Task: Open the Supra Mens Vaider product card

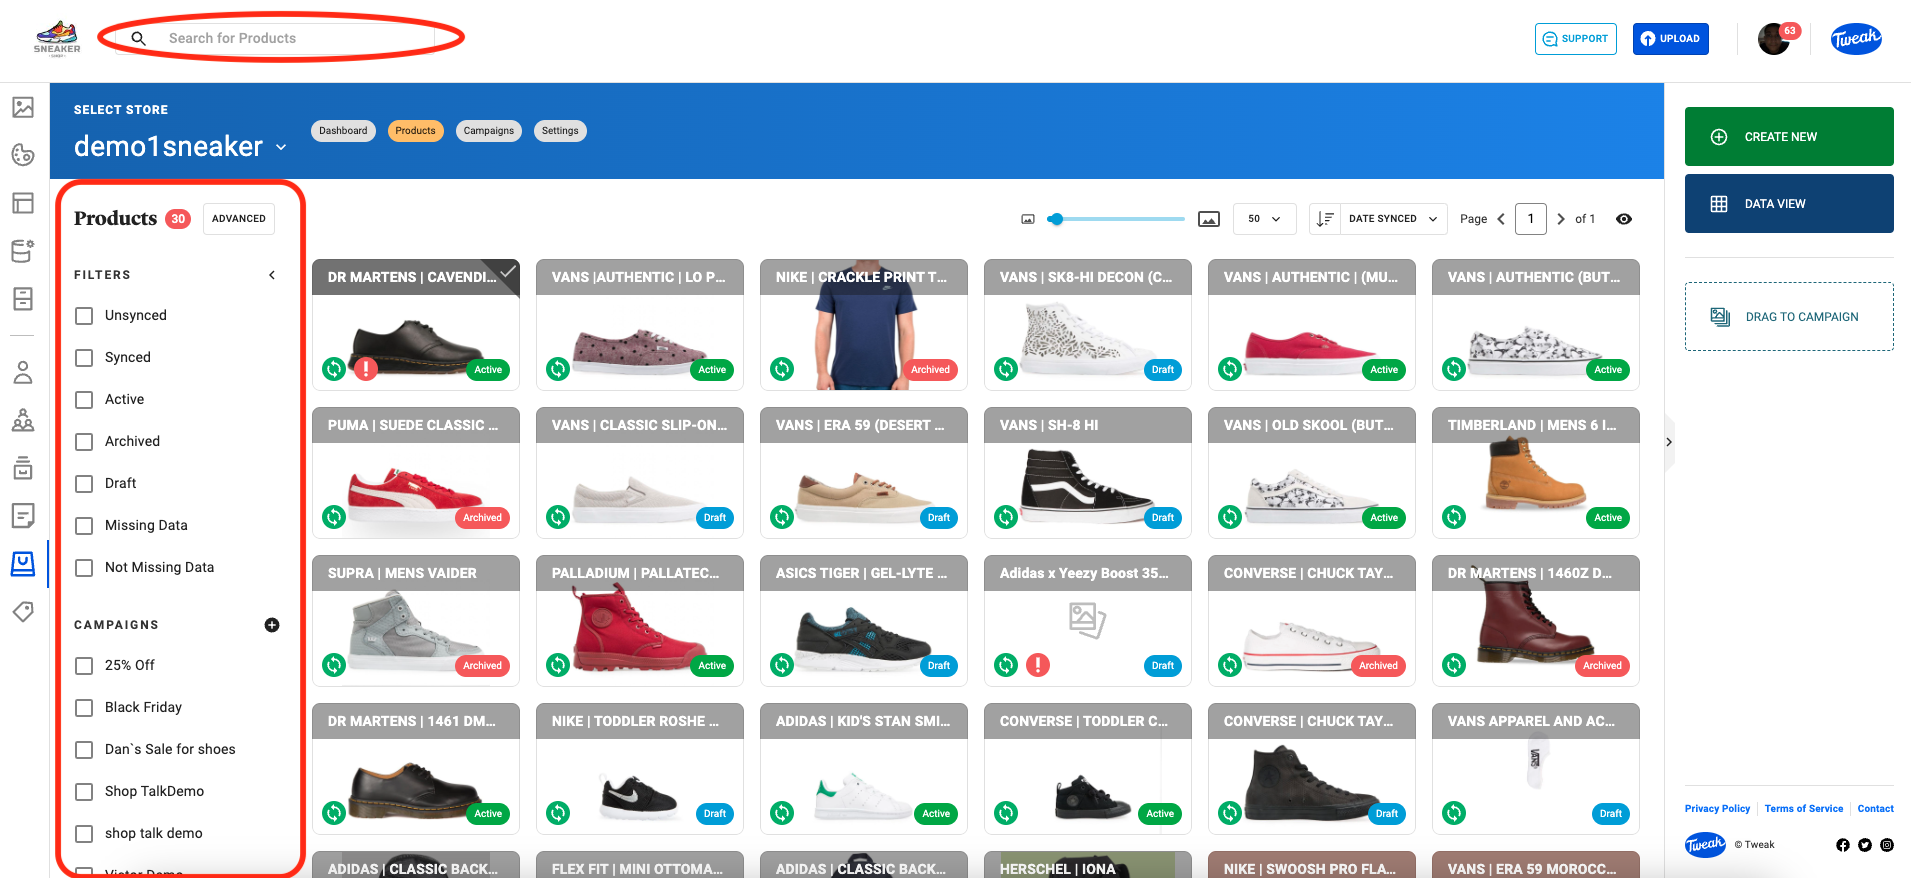Action: pos(416,620)
